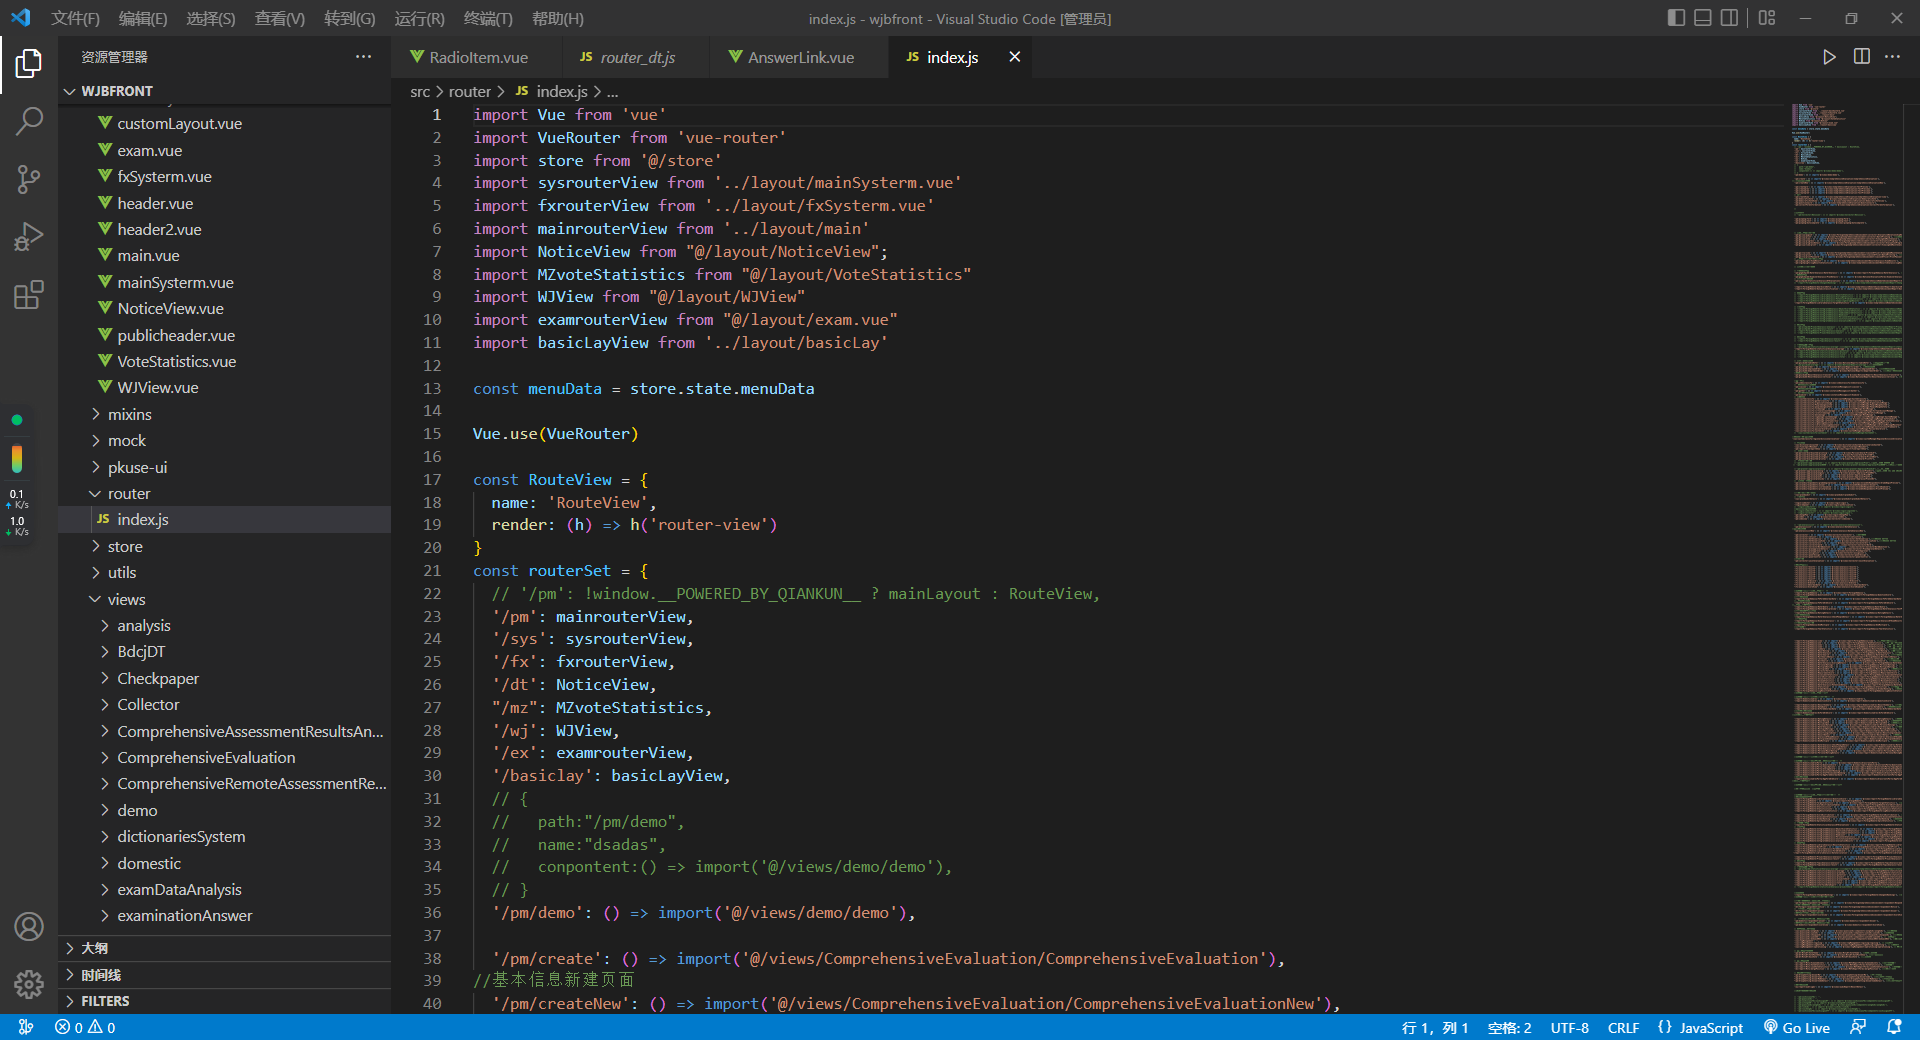Open the 运行(R) menu
Screen dimensions: 1920x1040
(x=419, y=19)
